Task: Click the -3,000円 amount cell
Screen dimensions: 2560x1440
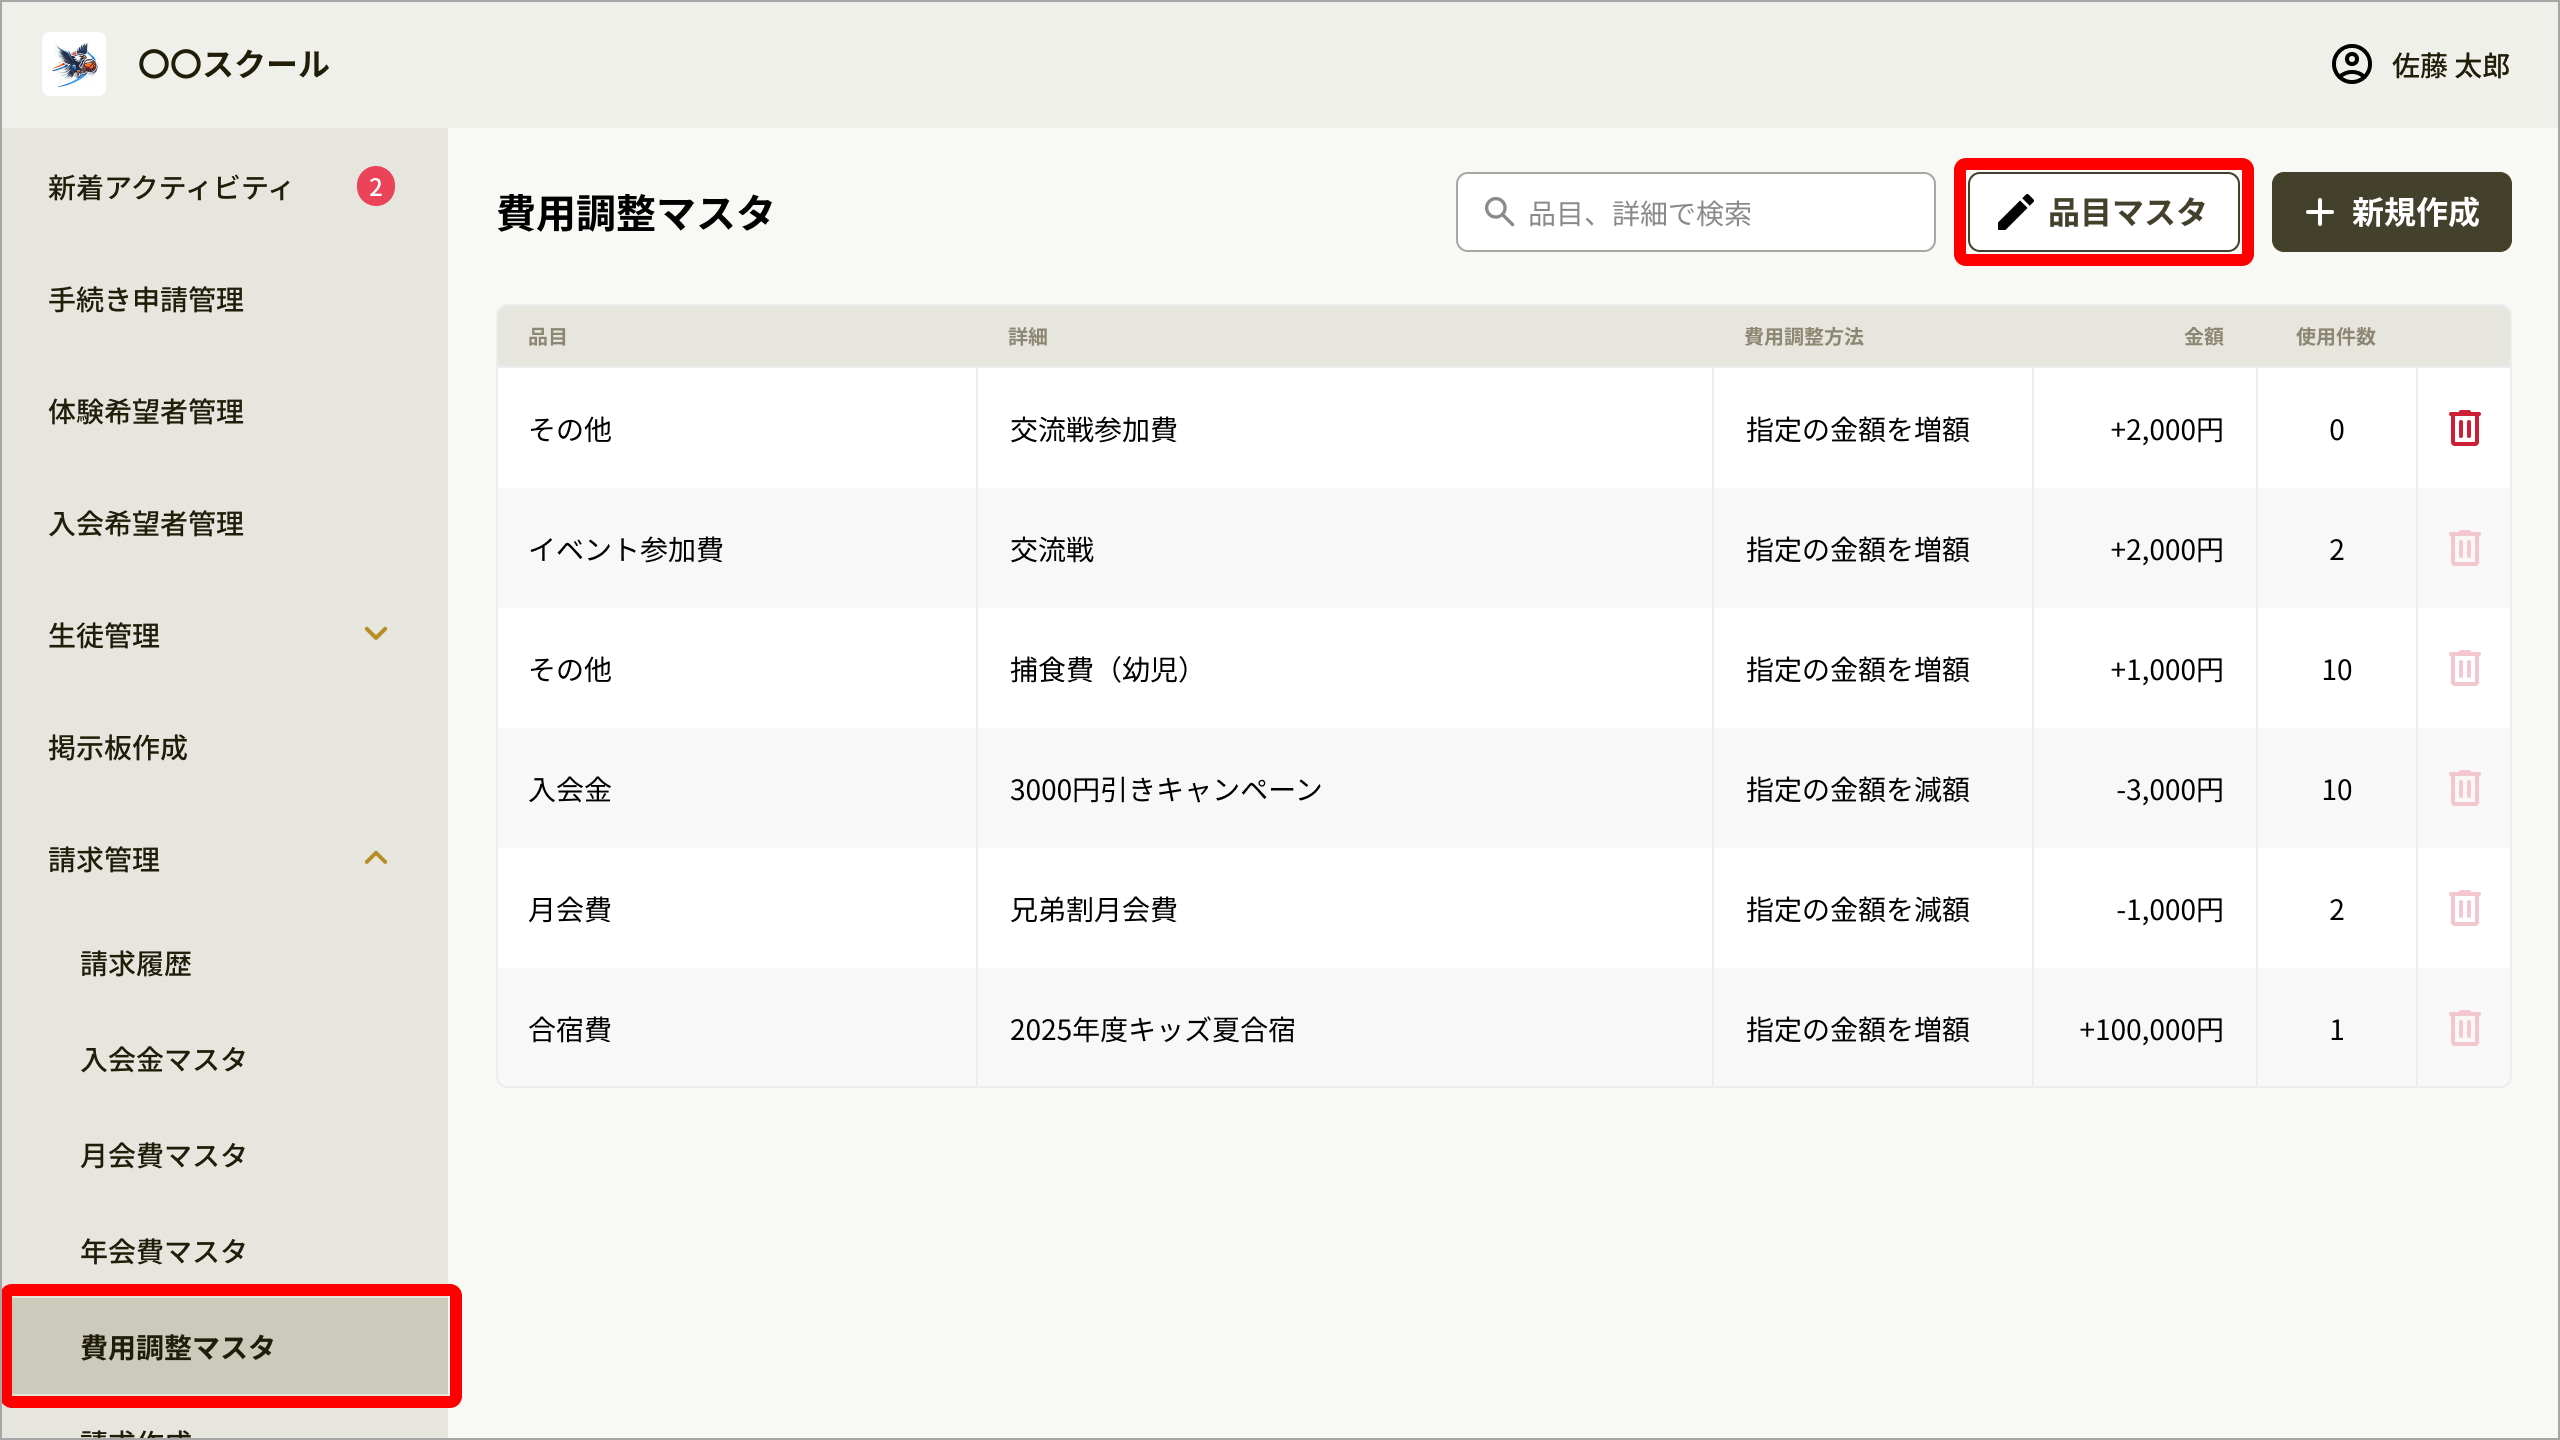Action: 2144,788
